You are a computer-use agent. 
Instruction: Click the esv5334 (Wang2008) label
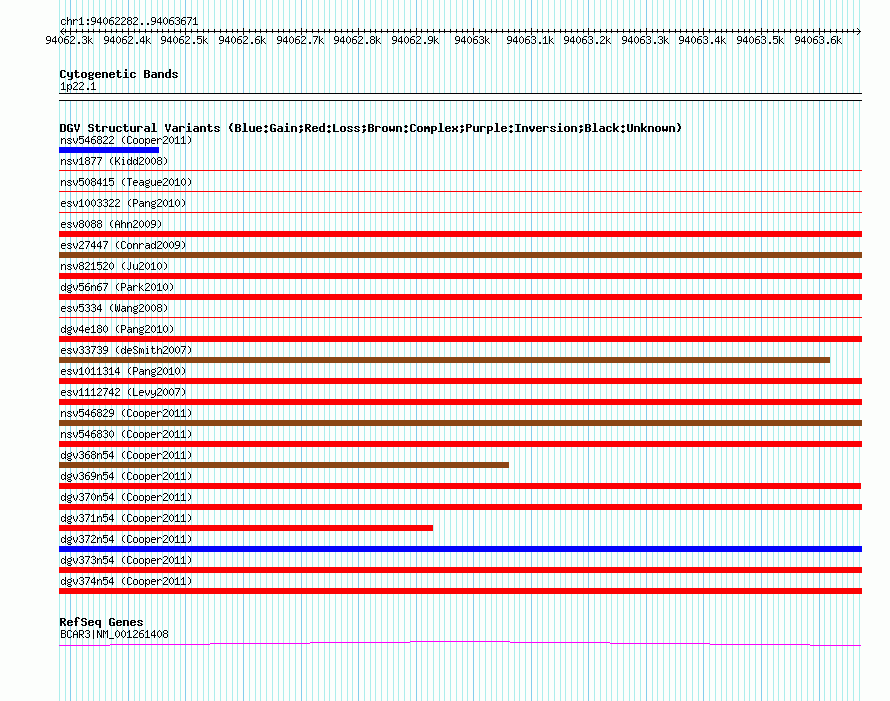click(114, 308)
